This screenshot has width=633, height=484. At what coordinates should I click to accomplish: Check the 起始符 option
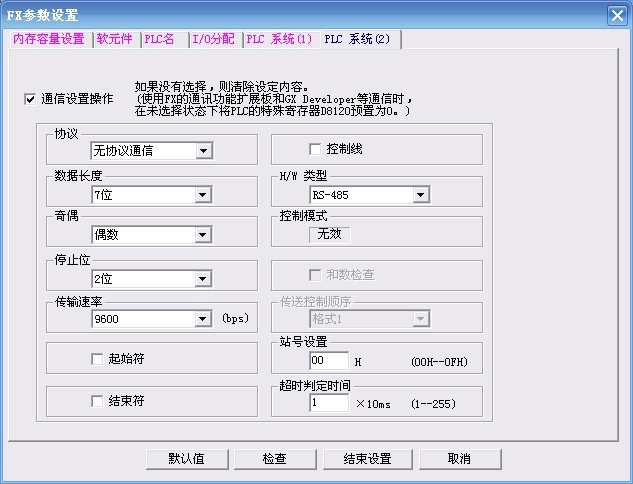coord(97,358)
